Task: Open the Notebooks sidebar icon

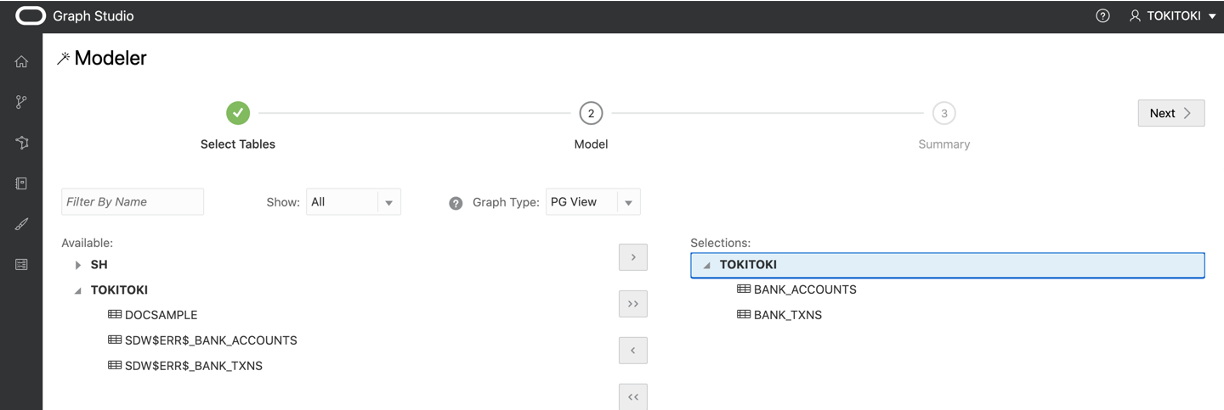Action: pyautogui.click(x=21, y=184)
